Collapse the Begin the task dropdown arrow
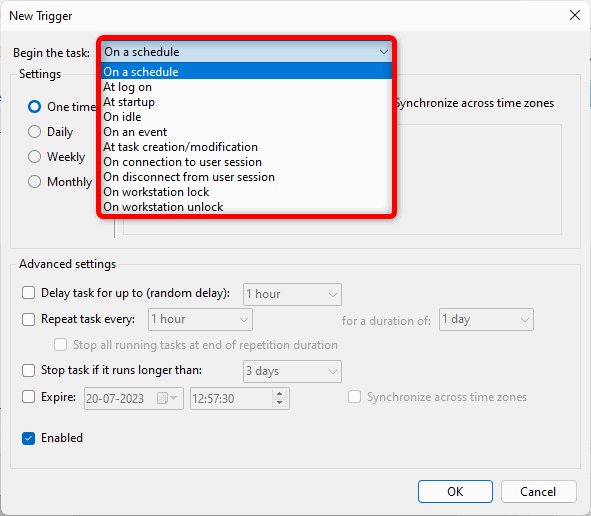The width and height of the screenshot is (591, 516). 384,52
